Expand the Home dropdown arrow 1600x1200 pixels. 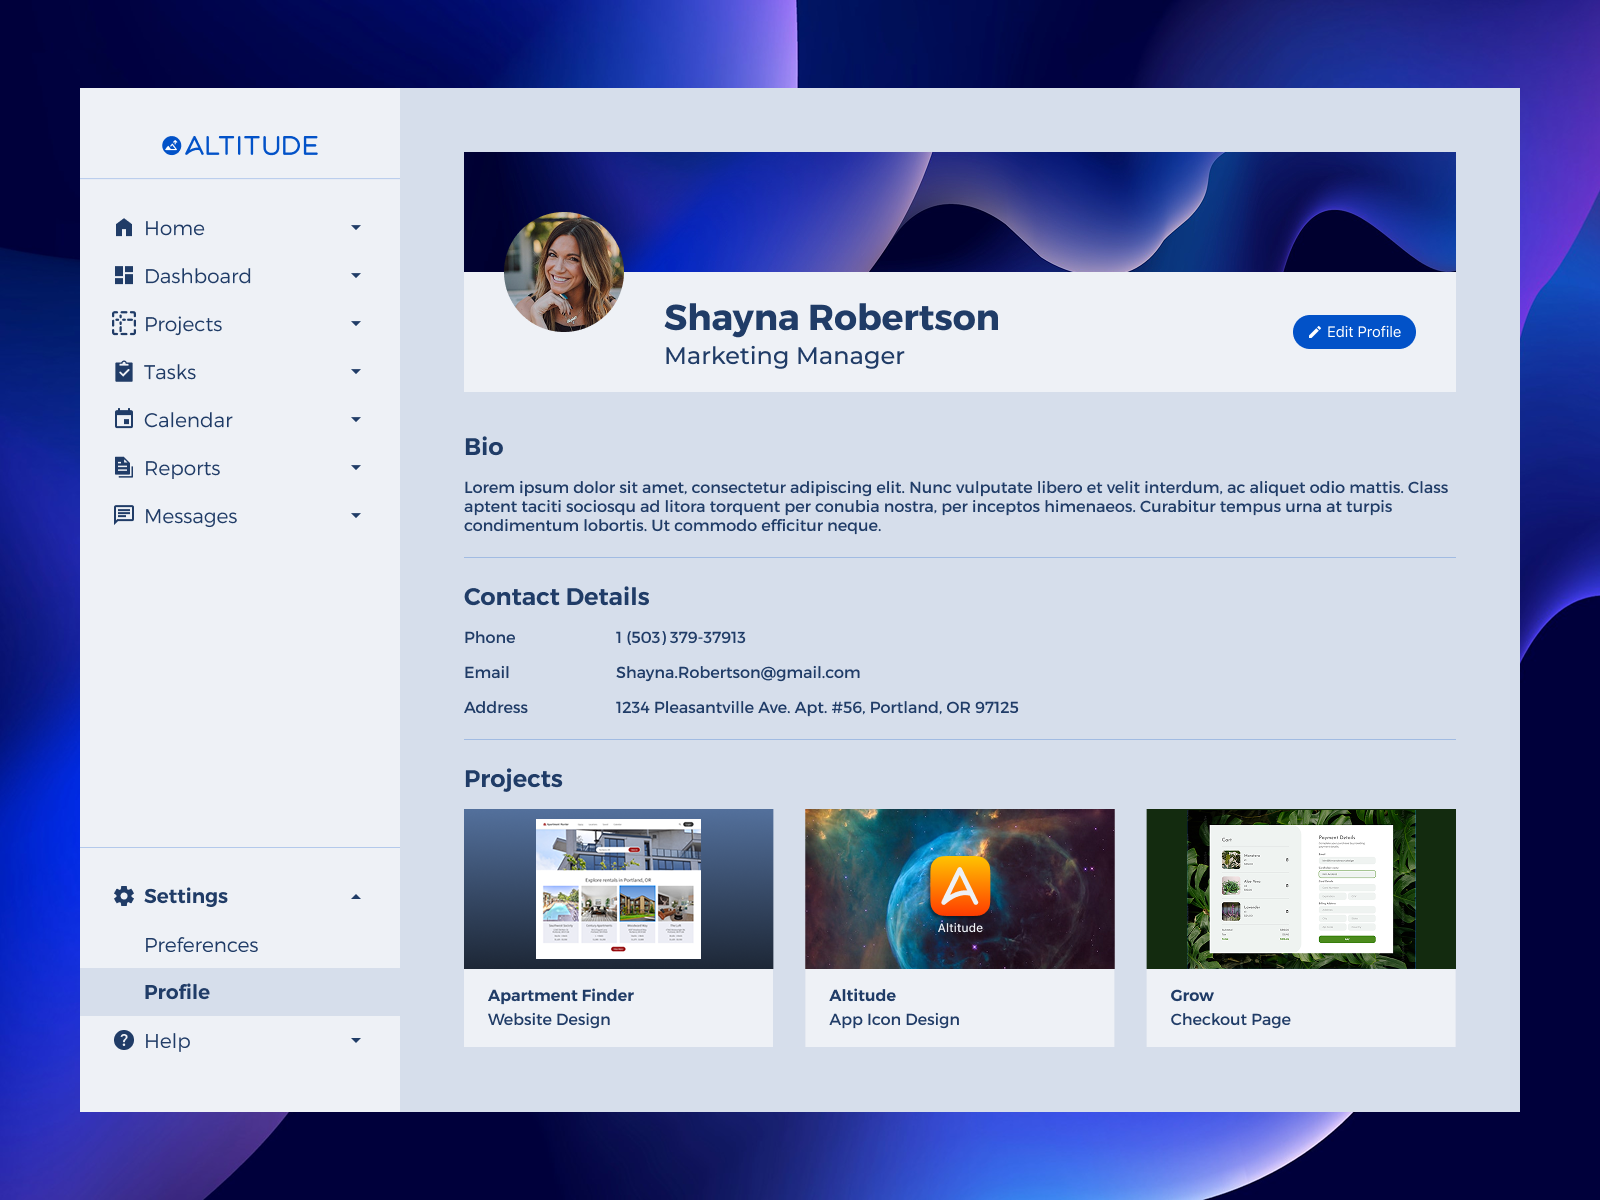[x=356, y=227]
